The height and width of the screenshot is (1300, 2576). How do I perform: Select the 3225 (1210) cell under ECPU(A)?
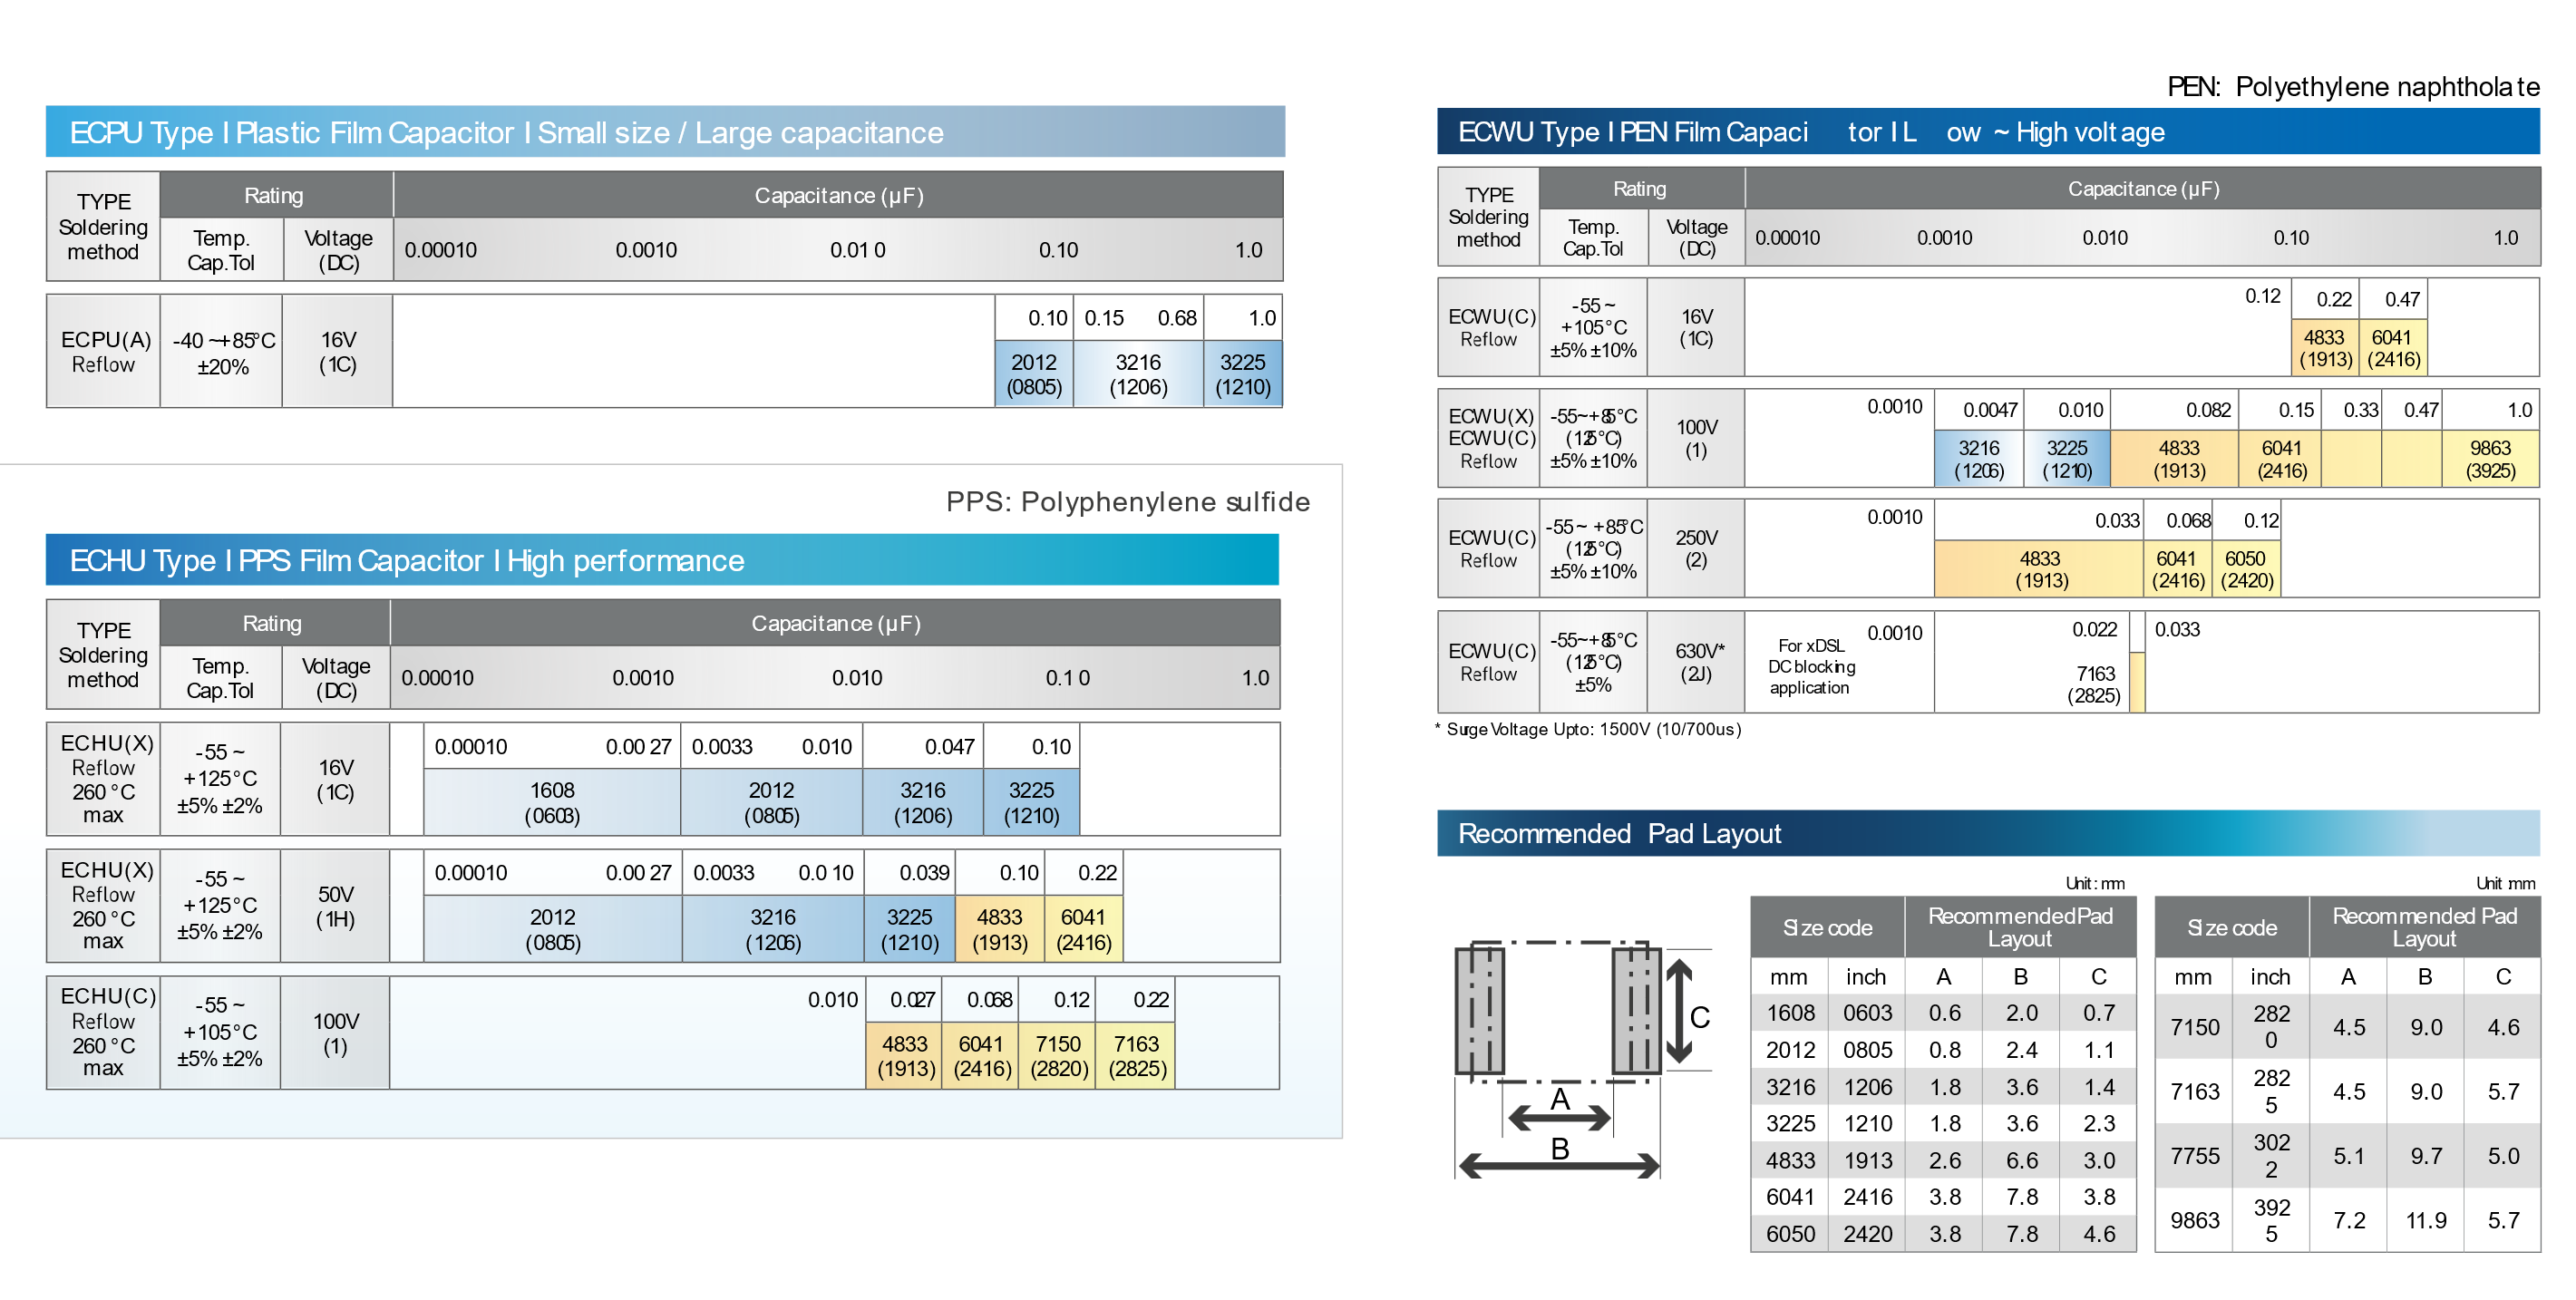(1242, 373)
